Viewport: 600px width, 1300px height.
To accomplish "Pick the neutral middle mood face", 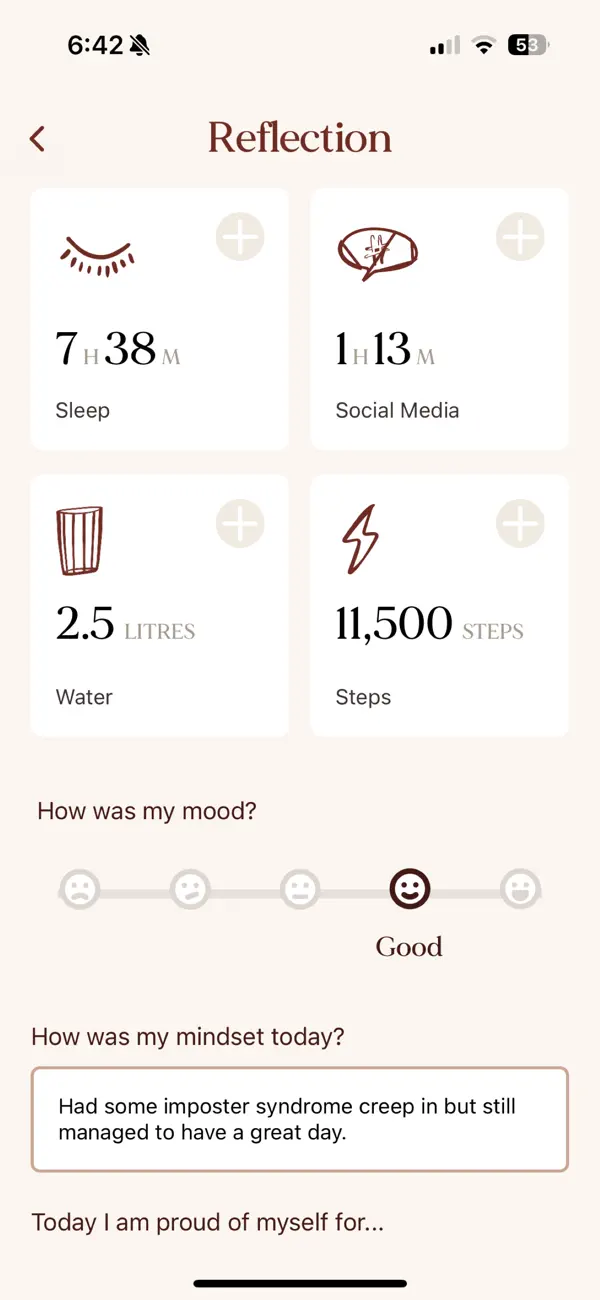I will coord(300,889).
